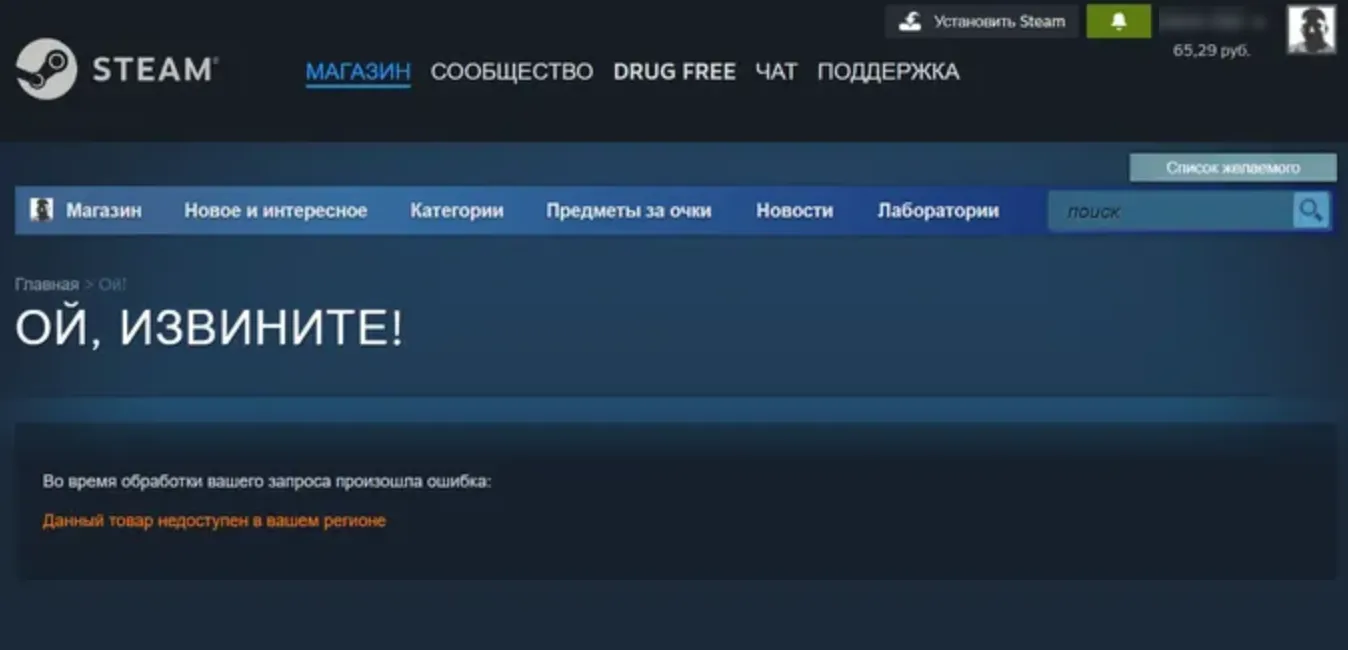
Task: Open the DRUG FREE profile menu
Action: (x=675, y=72)
